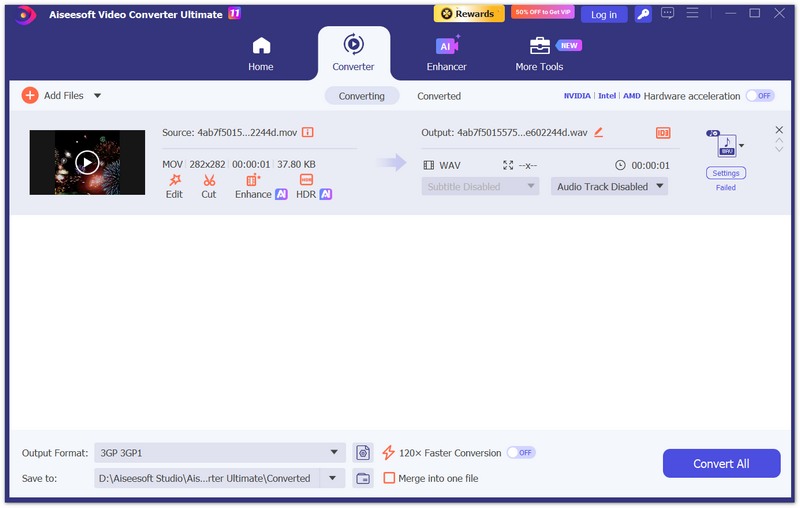Check Merge into one file
The height and width of the screenshot is (508, 800).
389,478
